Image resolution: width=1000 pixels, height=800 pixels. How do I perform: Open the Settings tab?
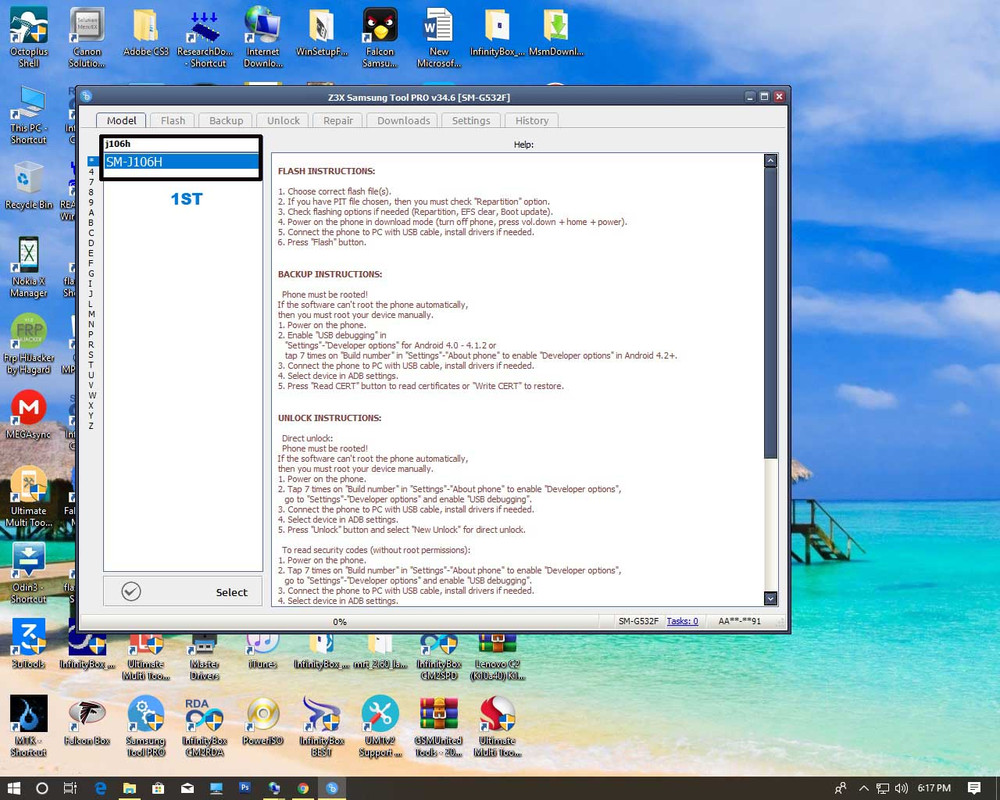(x=471, y=121)
